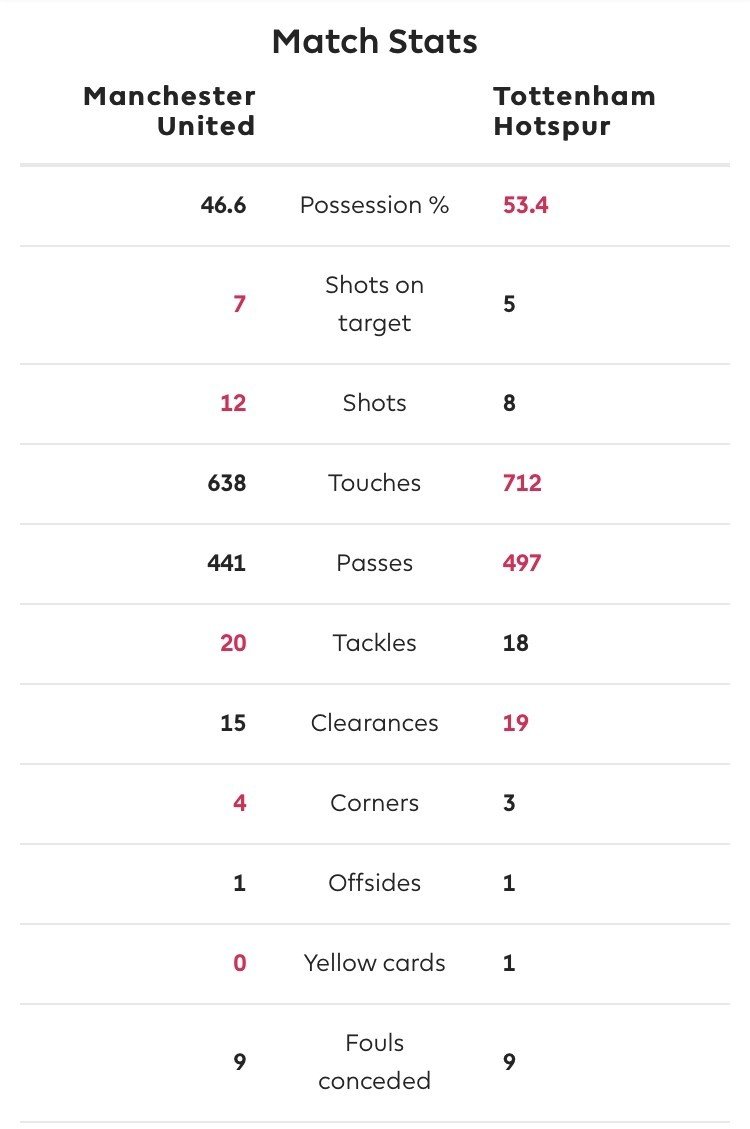
Task: Click Tottenham's 19 clearances value
Action: [515, 723]
